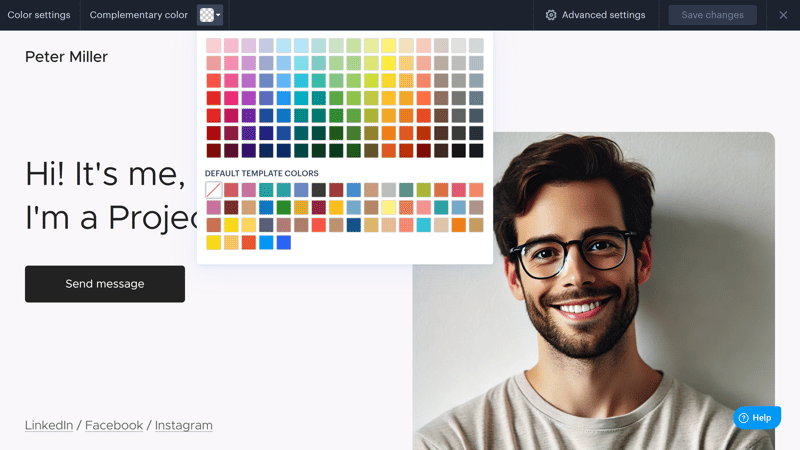Select the no-color crossed-out swatch
800x450 pixels.
(x=214, y=190)
